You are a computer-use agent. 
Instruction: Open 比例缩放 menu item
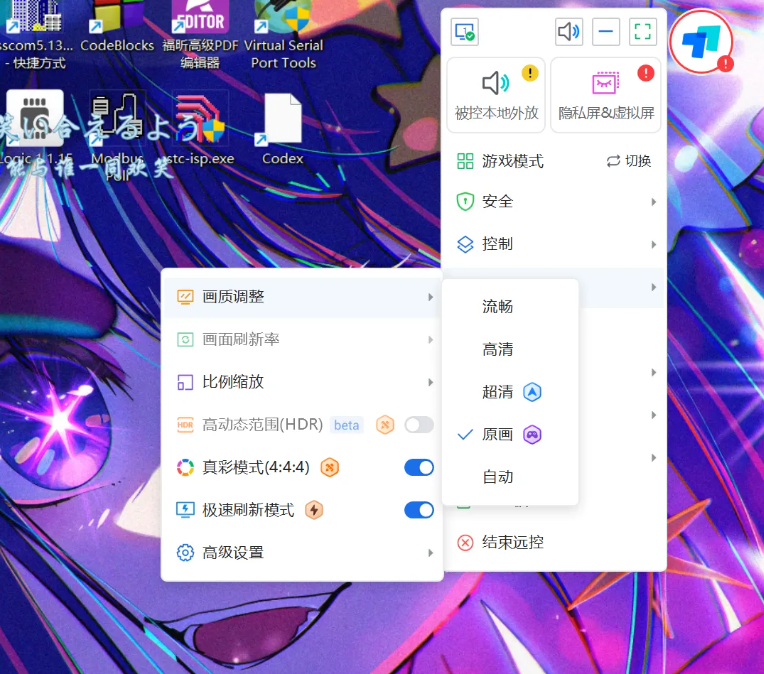(302, 382)
